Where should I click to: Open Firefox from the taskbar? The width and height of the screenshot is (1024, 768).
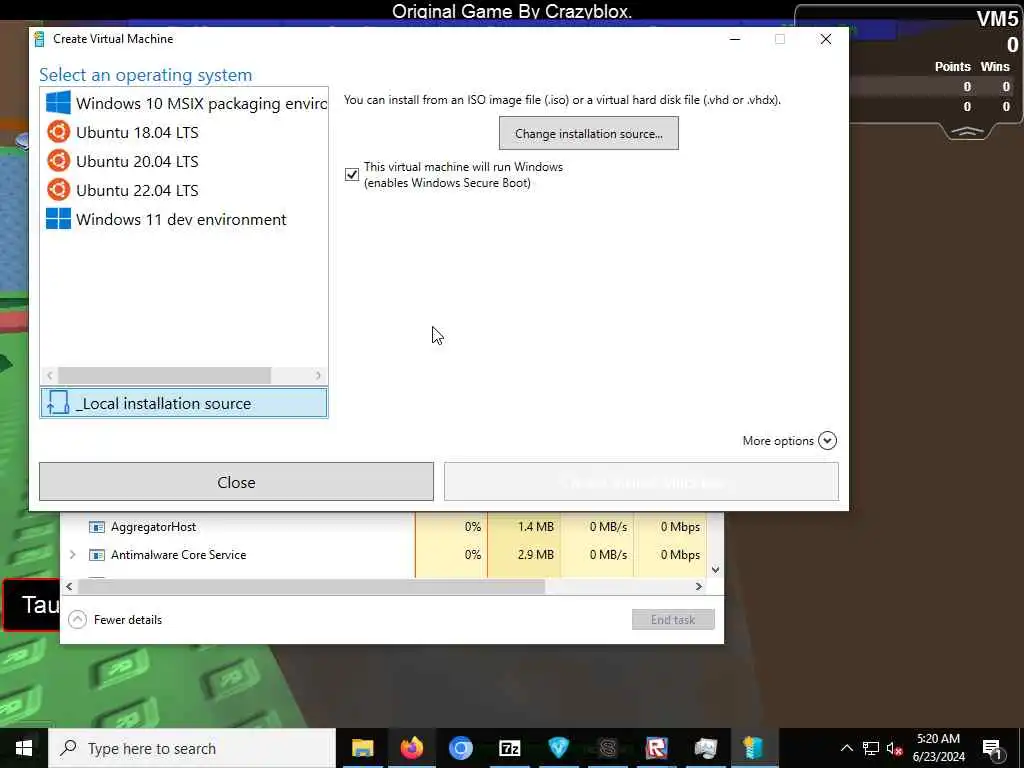tap(411, 748)
